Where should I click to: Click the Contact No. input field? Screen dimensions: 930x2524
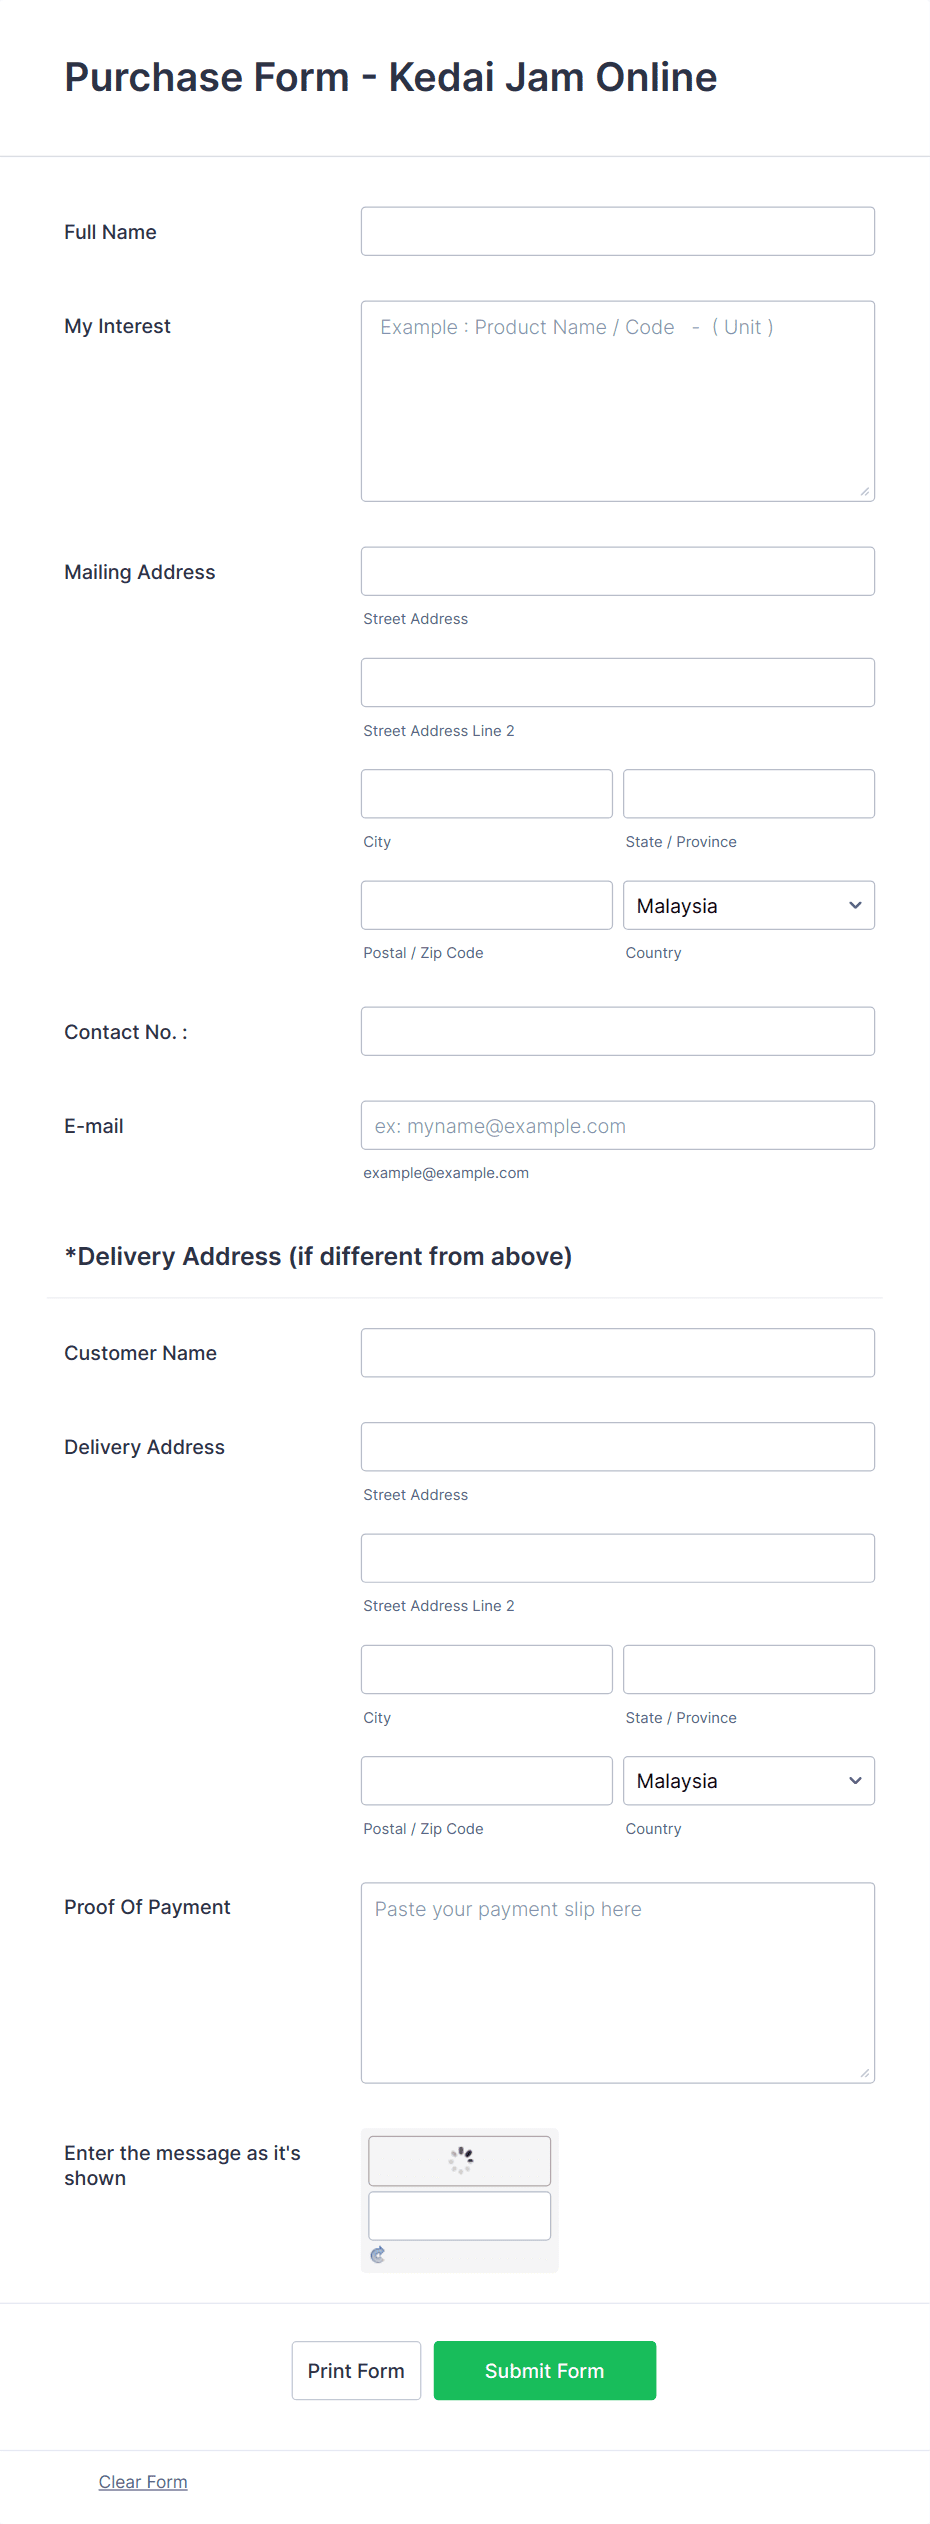[617, 1031]
